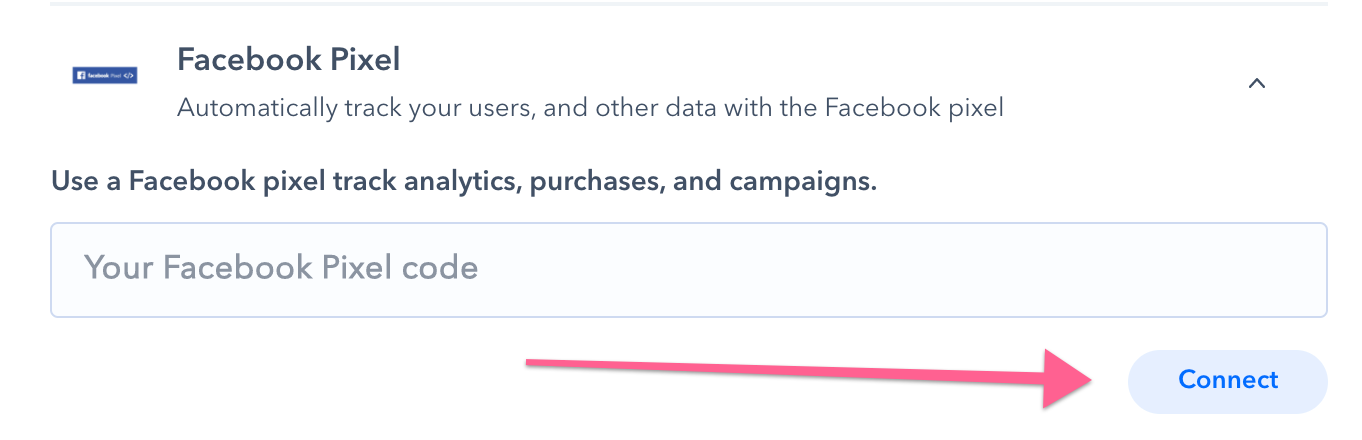Image resolution: width=1362 pixels, height=440 pixels.
Task: Click the 'Automatically track your users' description
Action: pos(590,107)
